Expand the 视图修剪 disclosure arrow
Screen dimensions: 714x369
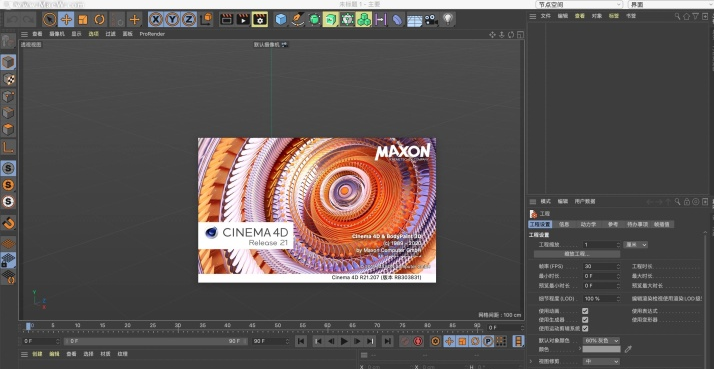[x=531, y=361]
